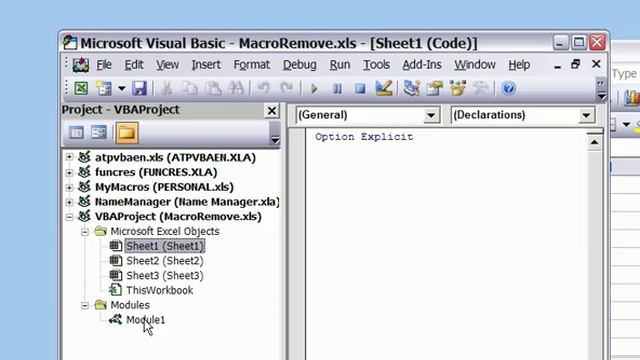This screenshot has width=640, height=360.
Task: Select funcres (FUNCRES.XLA) project
Action: pyautogui.click(x=156, y=172)
